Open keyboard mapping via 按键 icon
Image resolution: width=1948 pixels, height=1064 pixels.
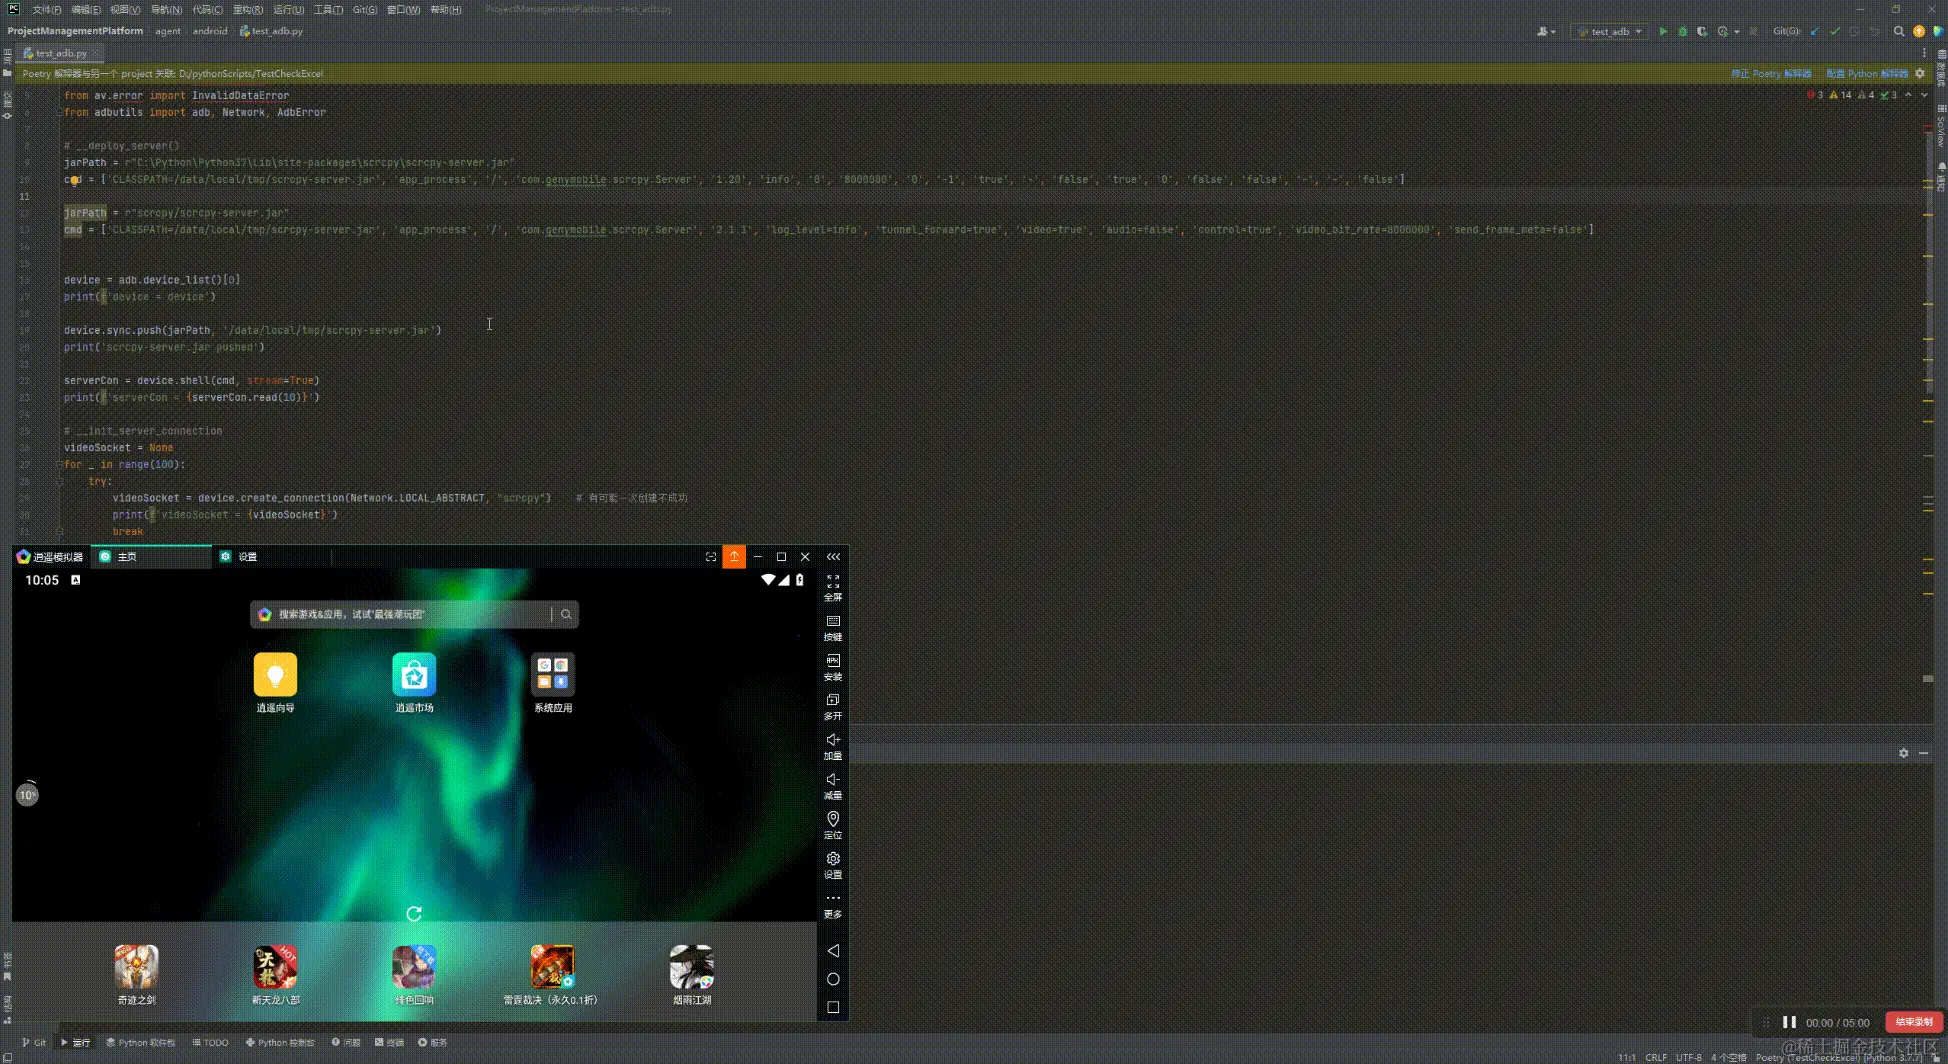833,627
